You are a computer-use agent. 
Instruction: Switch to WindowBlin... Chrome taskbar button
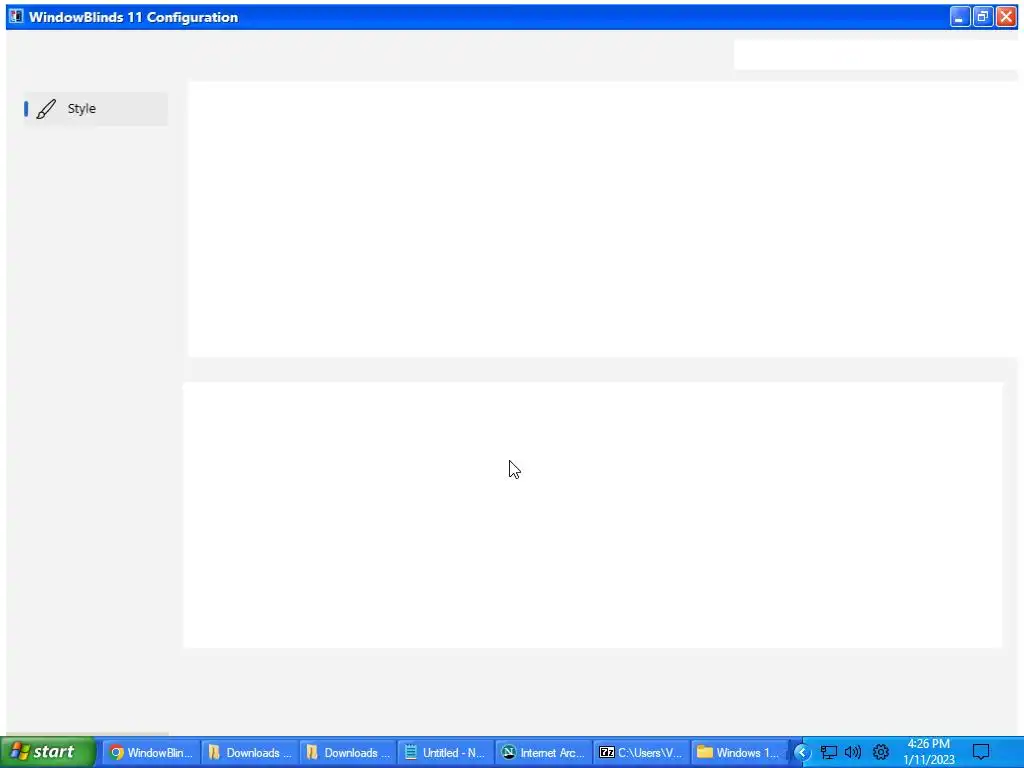[x=151, y=752]
